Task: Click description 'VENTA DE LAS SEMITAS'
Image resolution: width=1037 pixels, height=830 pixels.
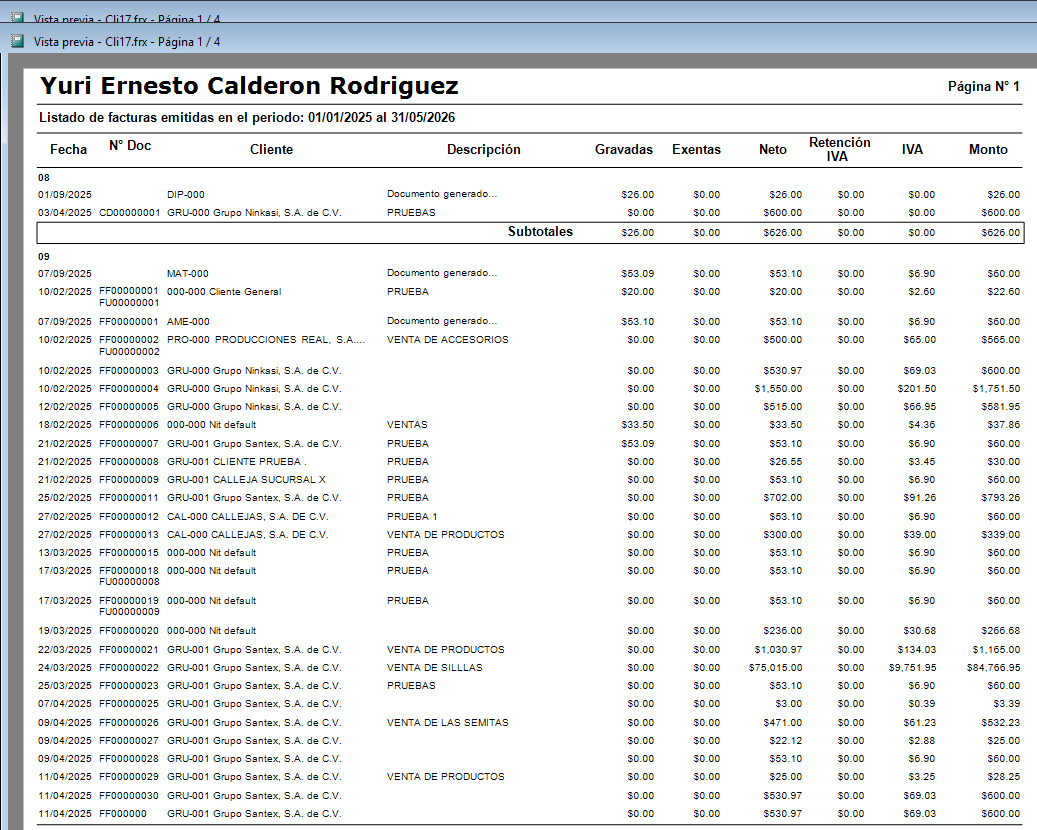Action: [448, 723]
